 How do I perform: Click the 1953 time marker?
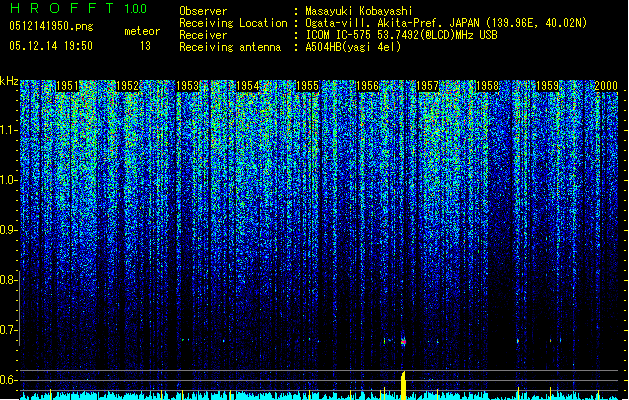(x=187, y=86)
